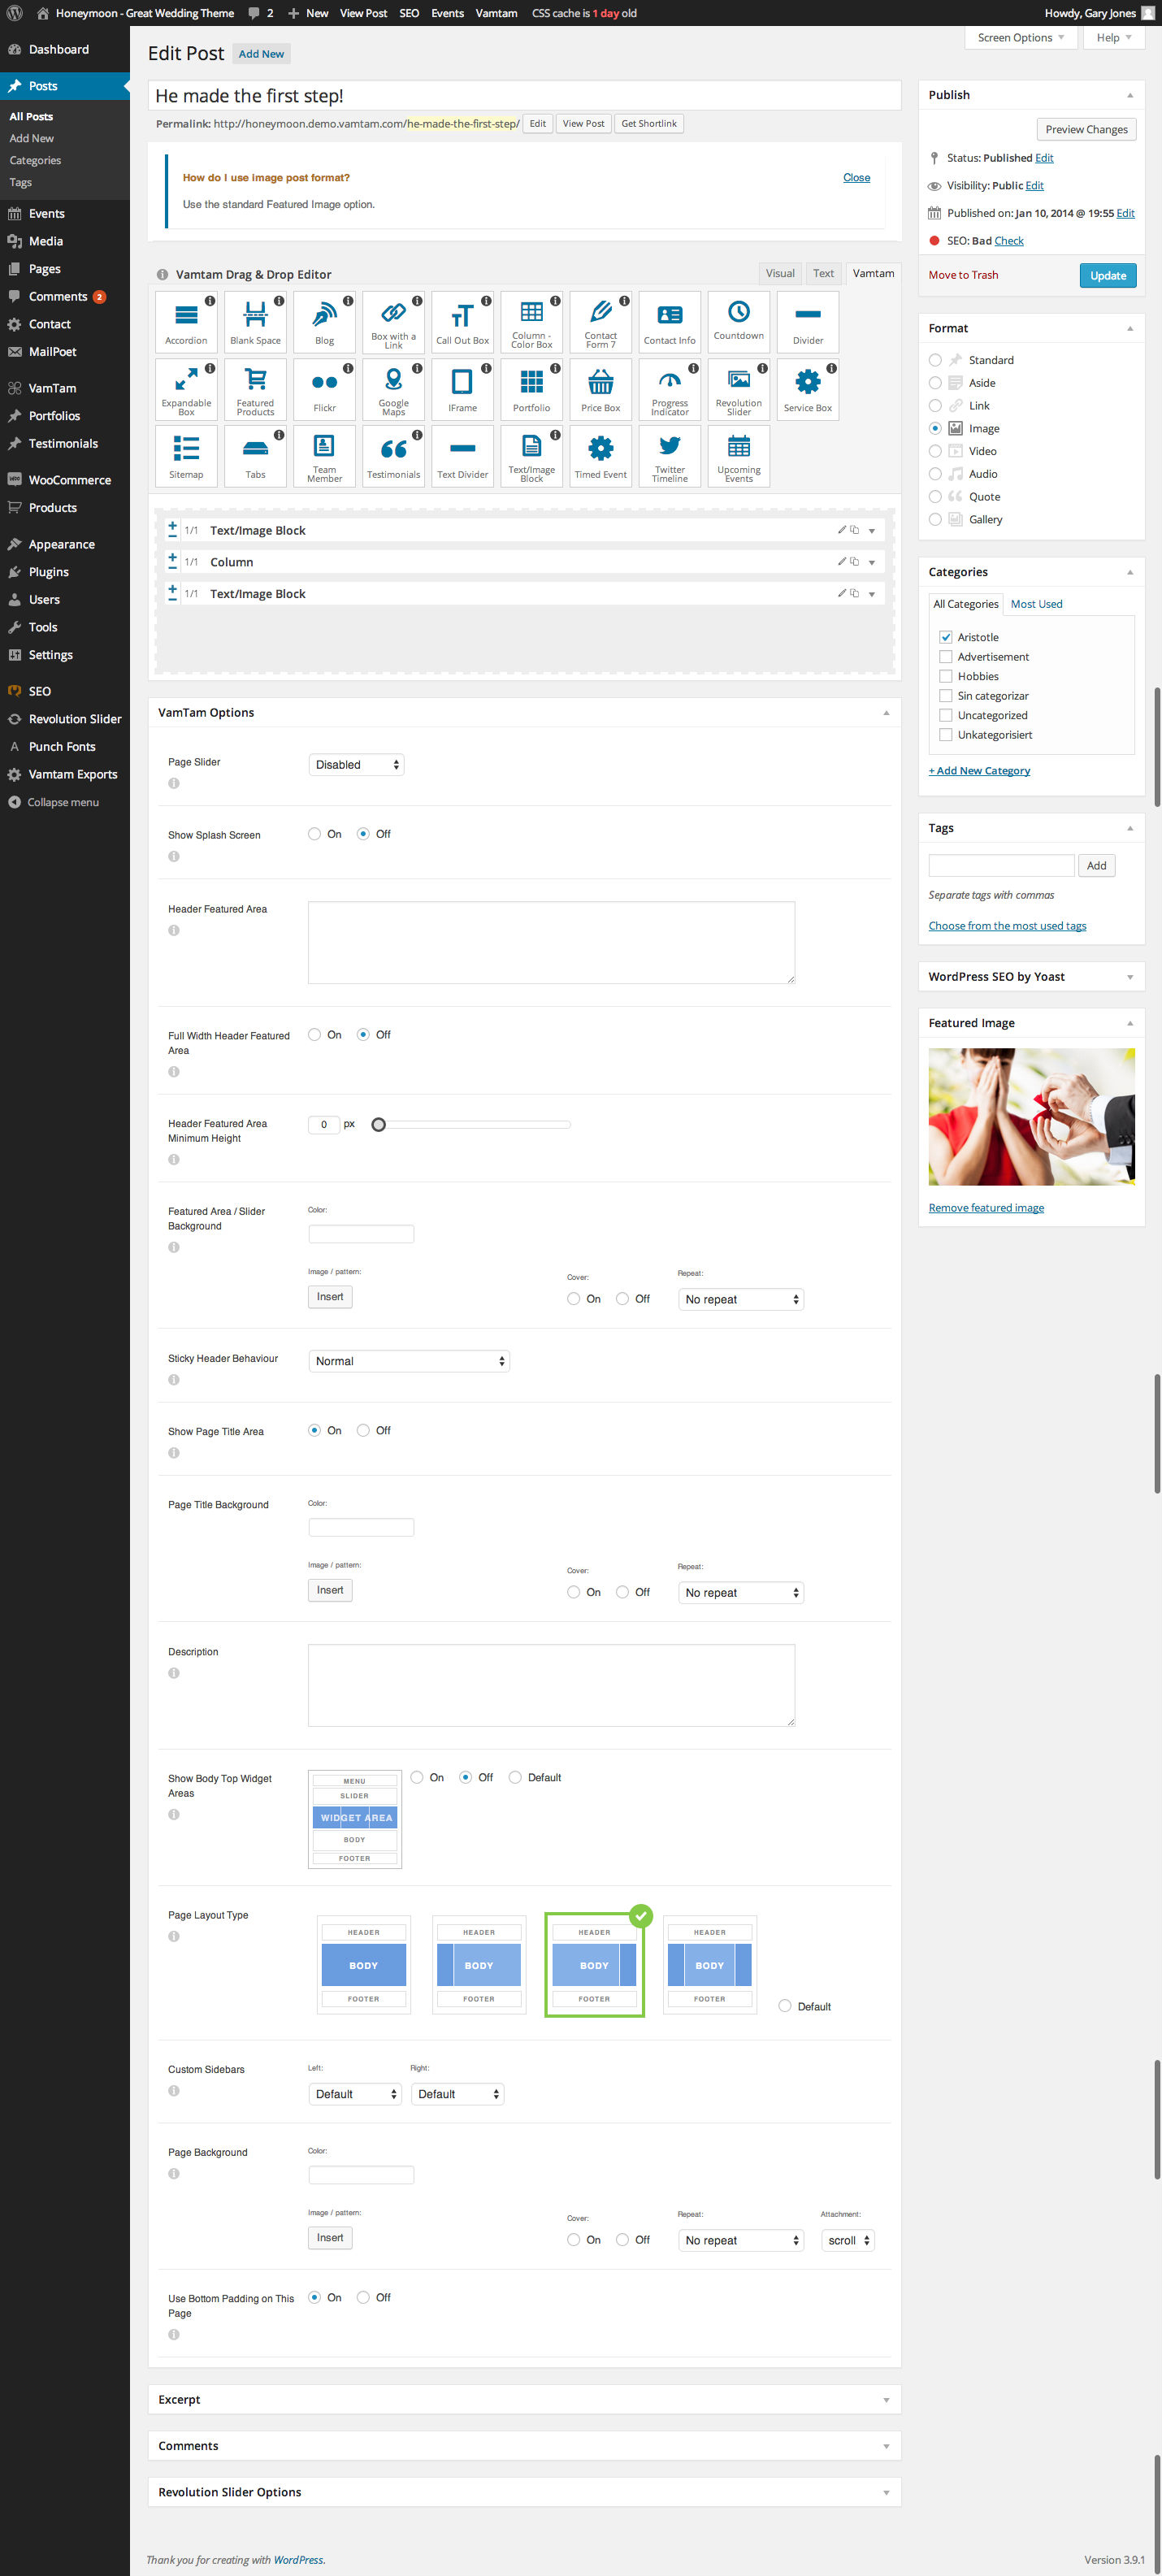Add a Price Box element

point(600,387)
